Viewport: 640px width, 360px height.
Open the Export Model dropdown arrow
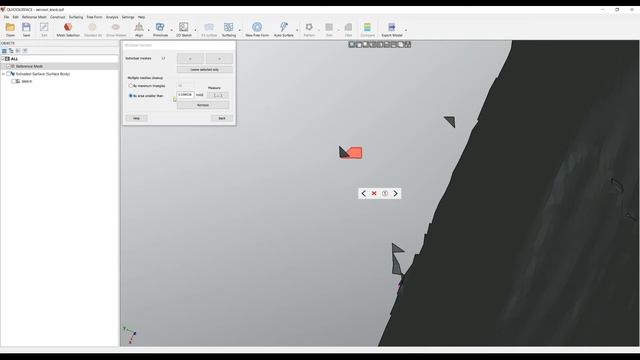point(406,30)
